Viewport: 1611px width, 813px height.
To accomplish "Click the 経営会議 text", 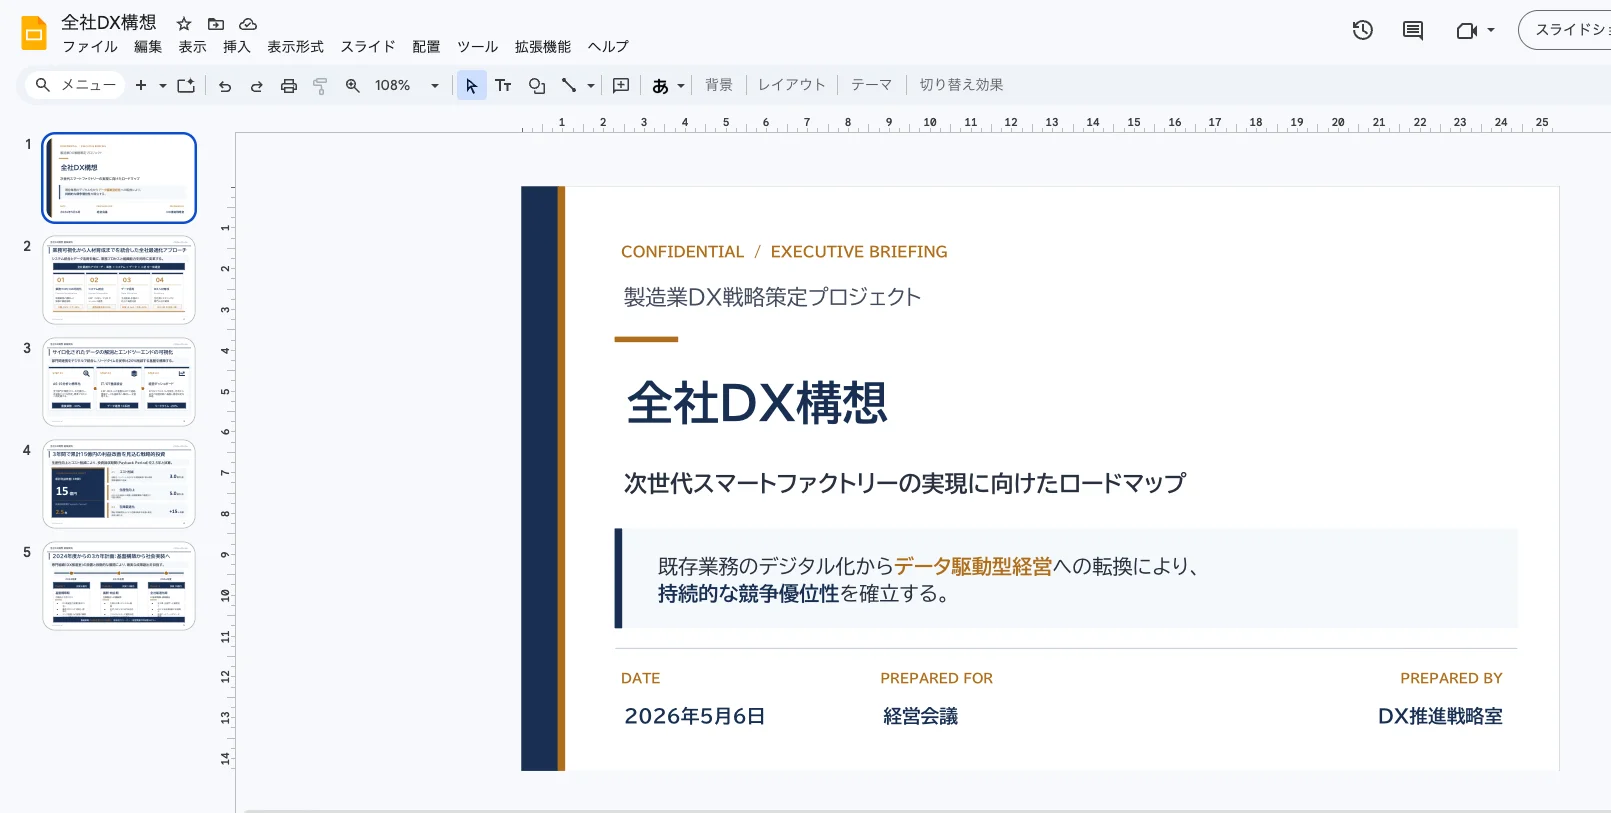I will pos(920,716).
